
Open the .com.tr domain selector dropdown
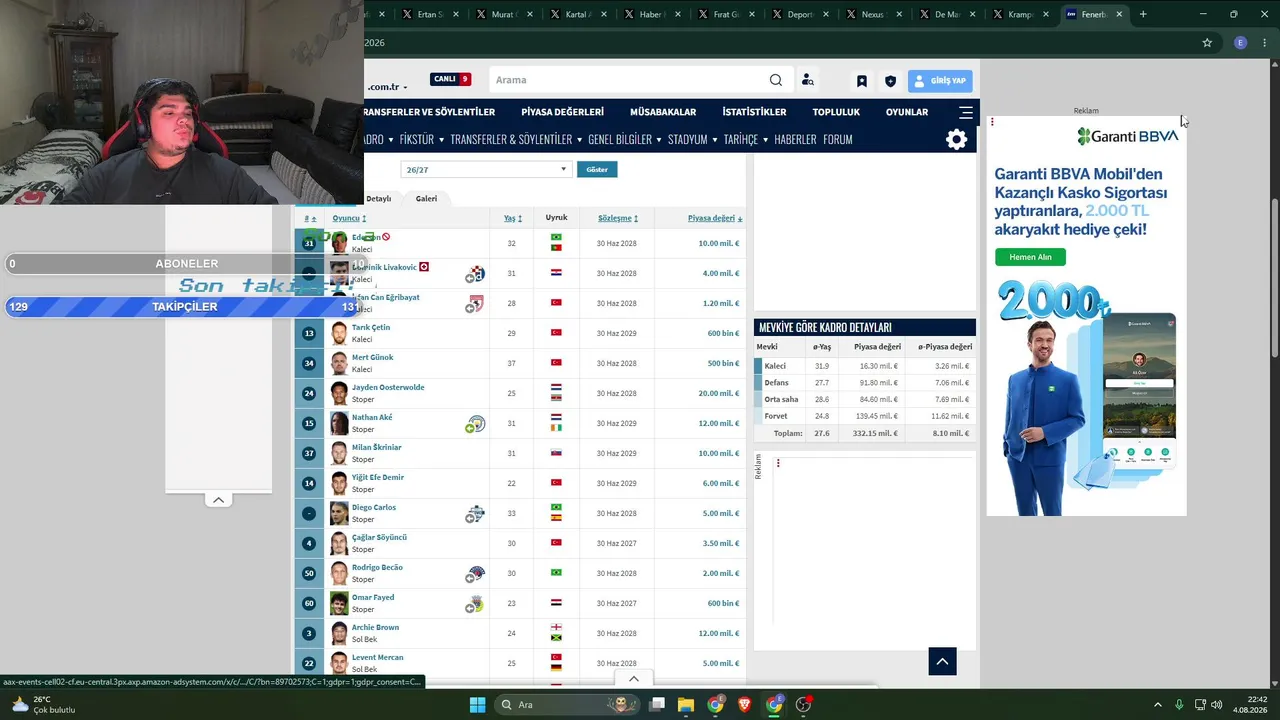point(388,87)
